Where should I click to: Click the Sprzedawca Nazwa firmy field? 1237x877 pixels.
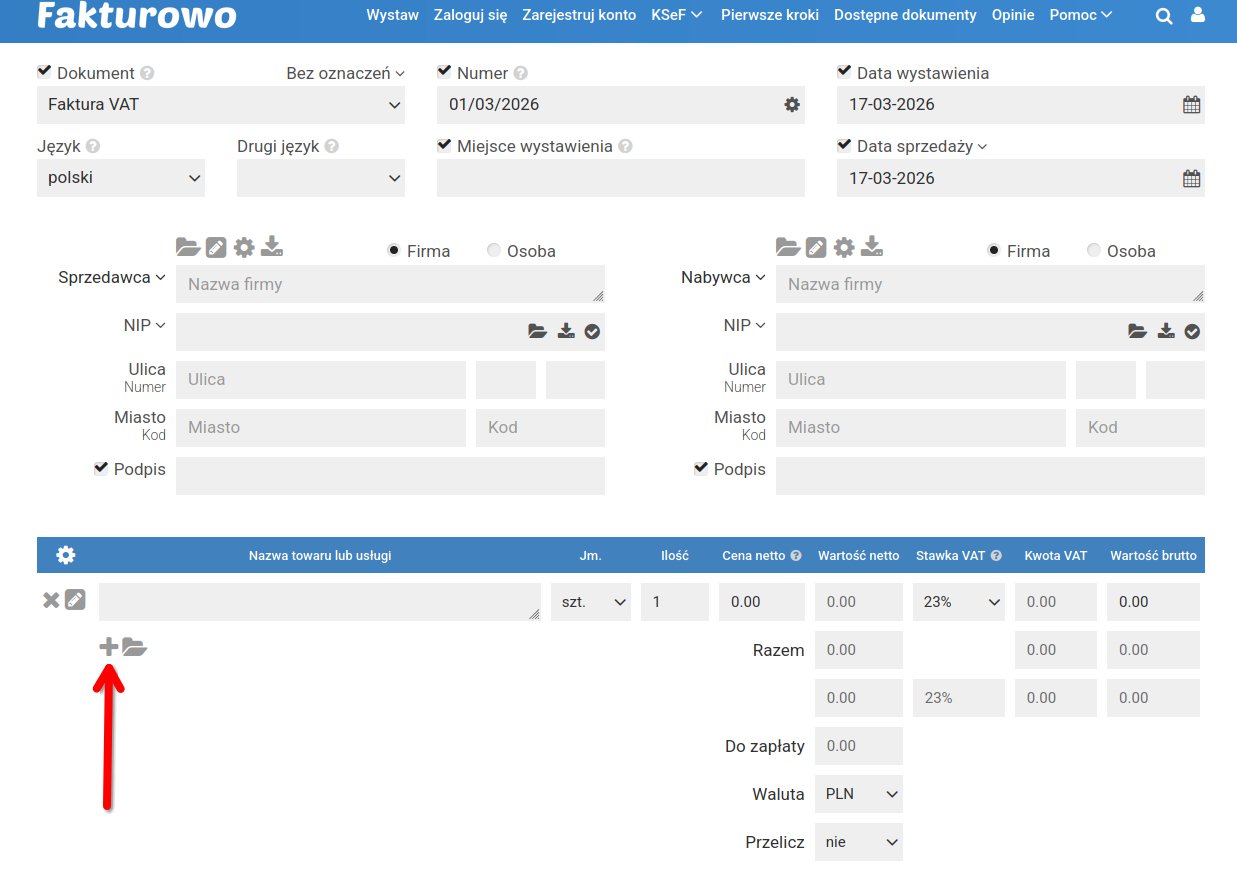[x=390, y=284]
